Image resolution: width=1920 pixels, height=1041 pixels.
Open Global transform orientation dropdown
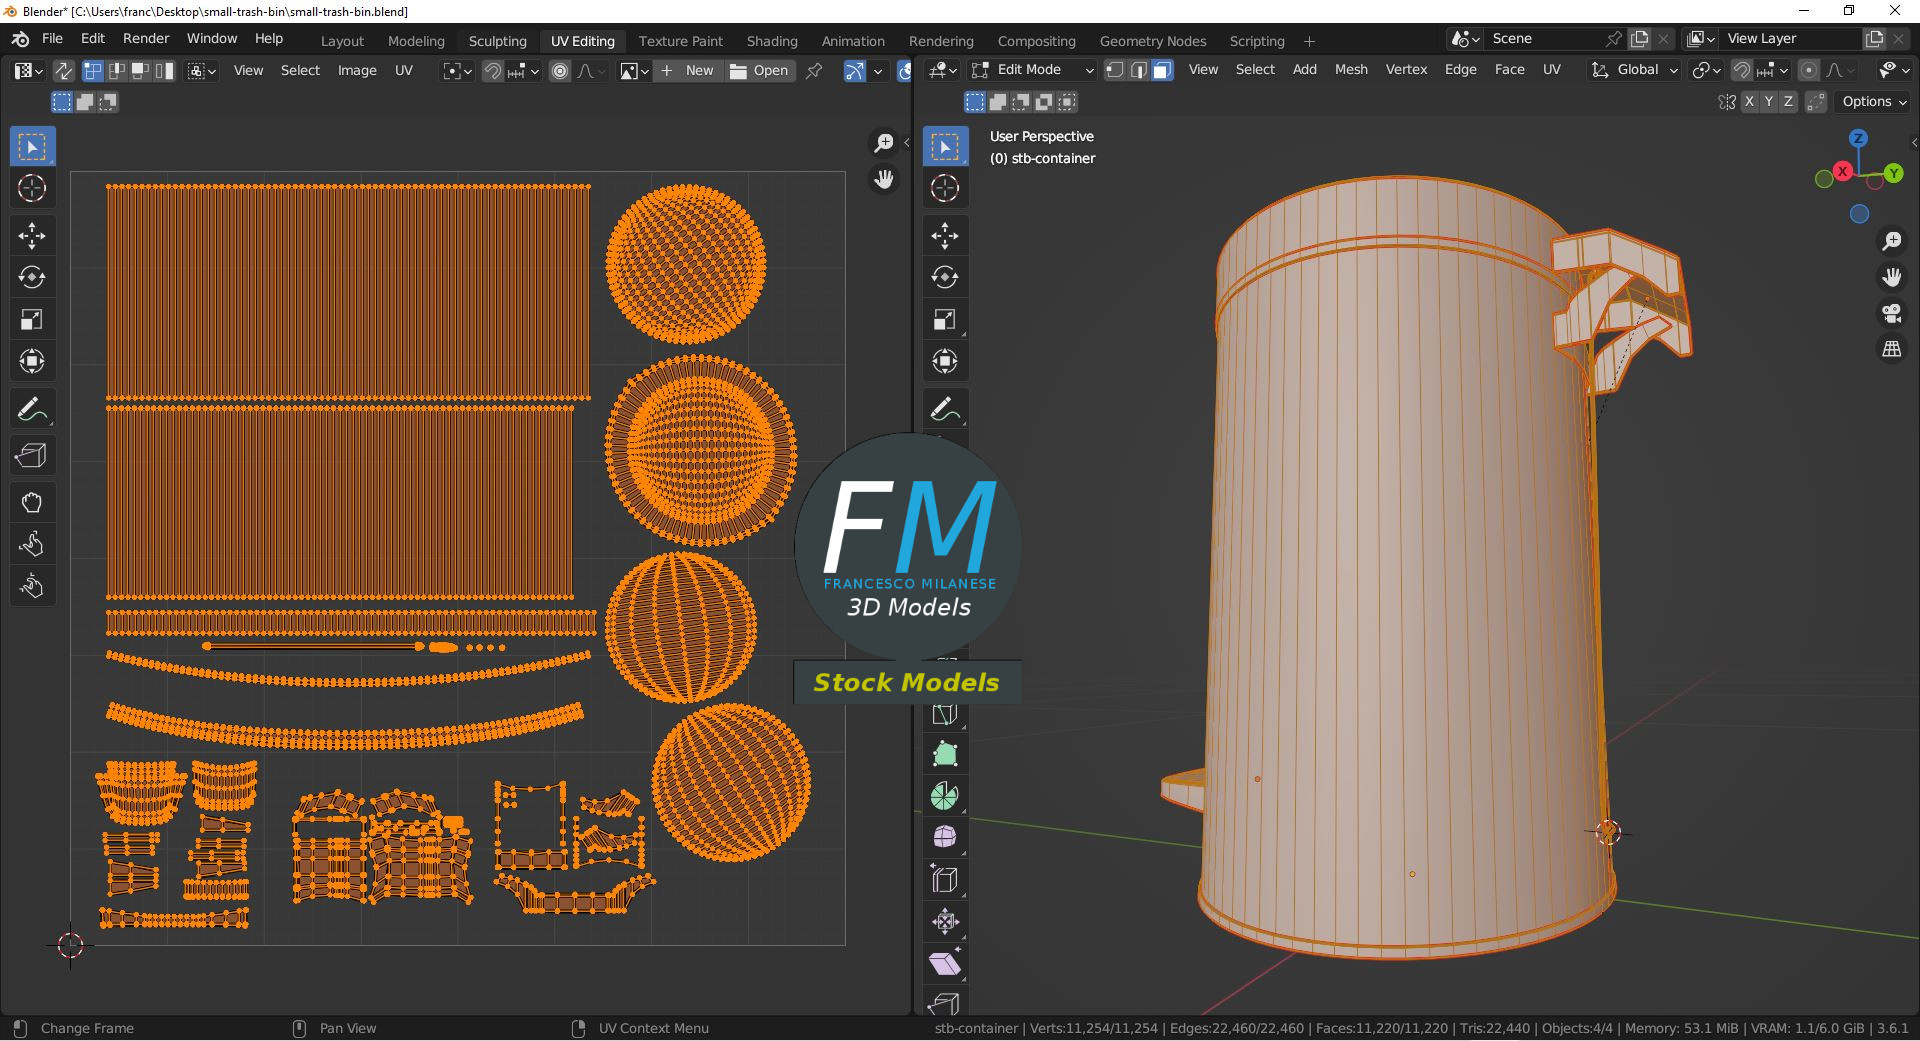(1634, 70)
